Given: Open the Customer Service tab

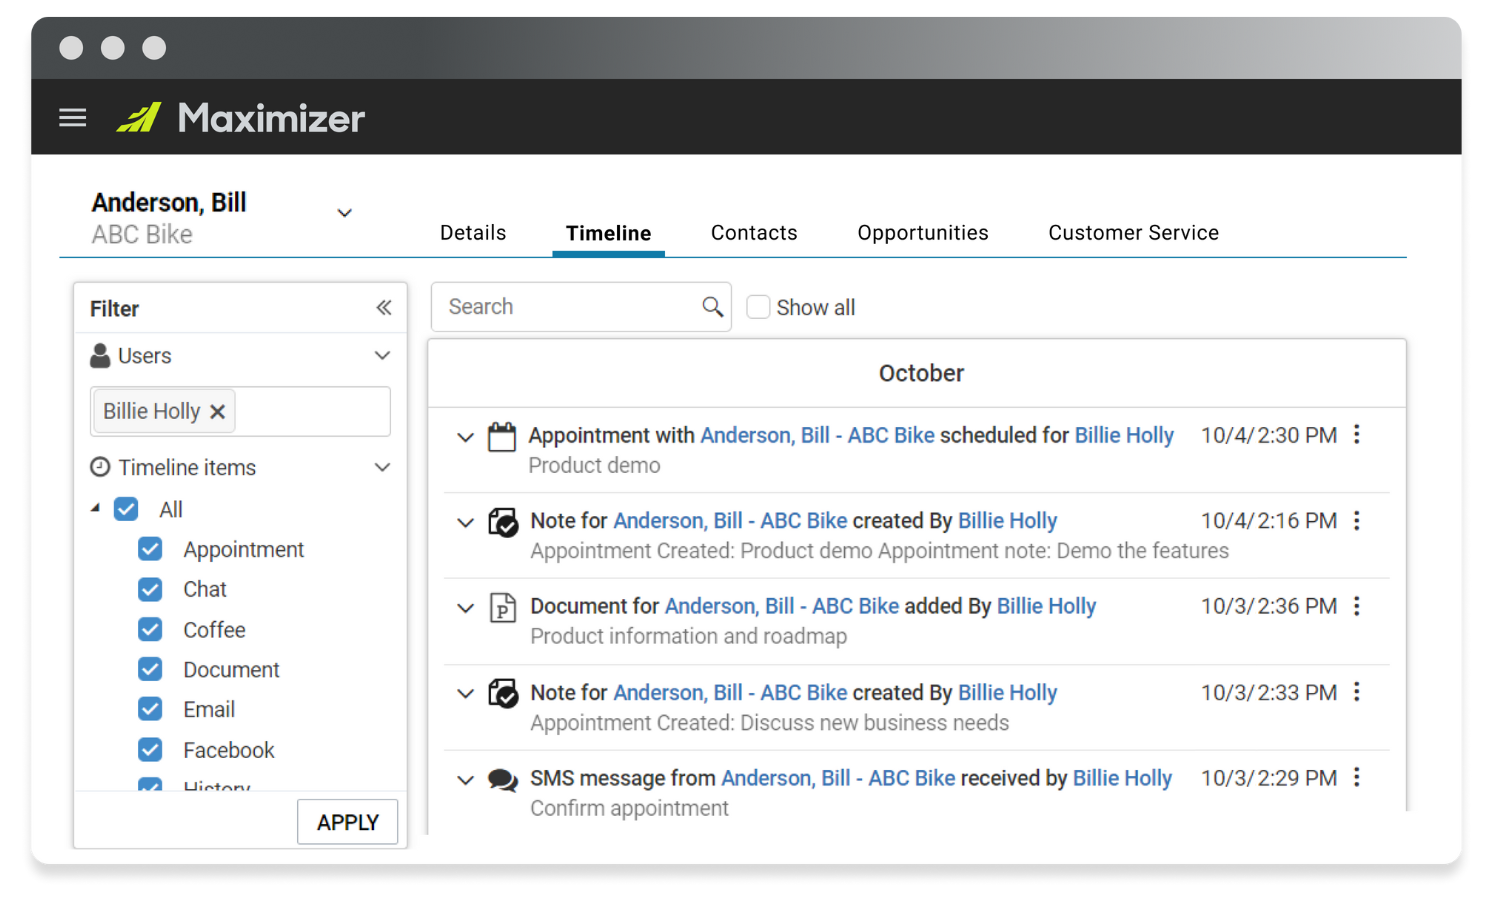Looking at the screenshot, I should 1133,233.
